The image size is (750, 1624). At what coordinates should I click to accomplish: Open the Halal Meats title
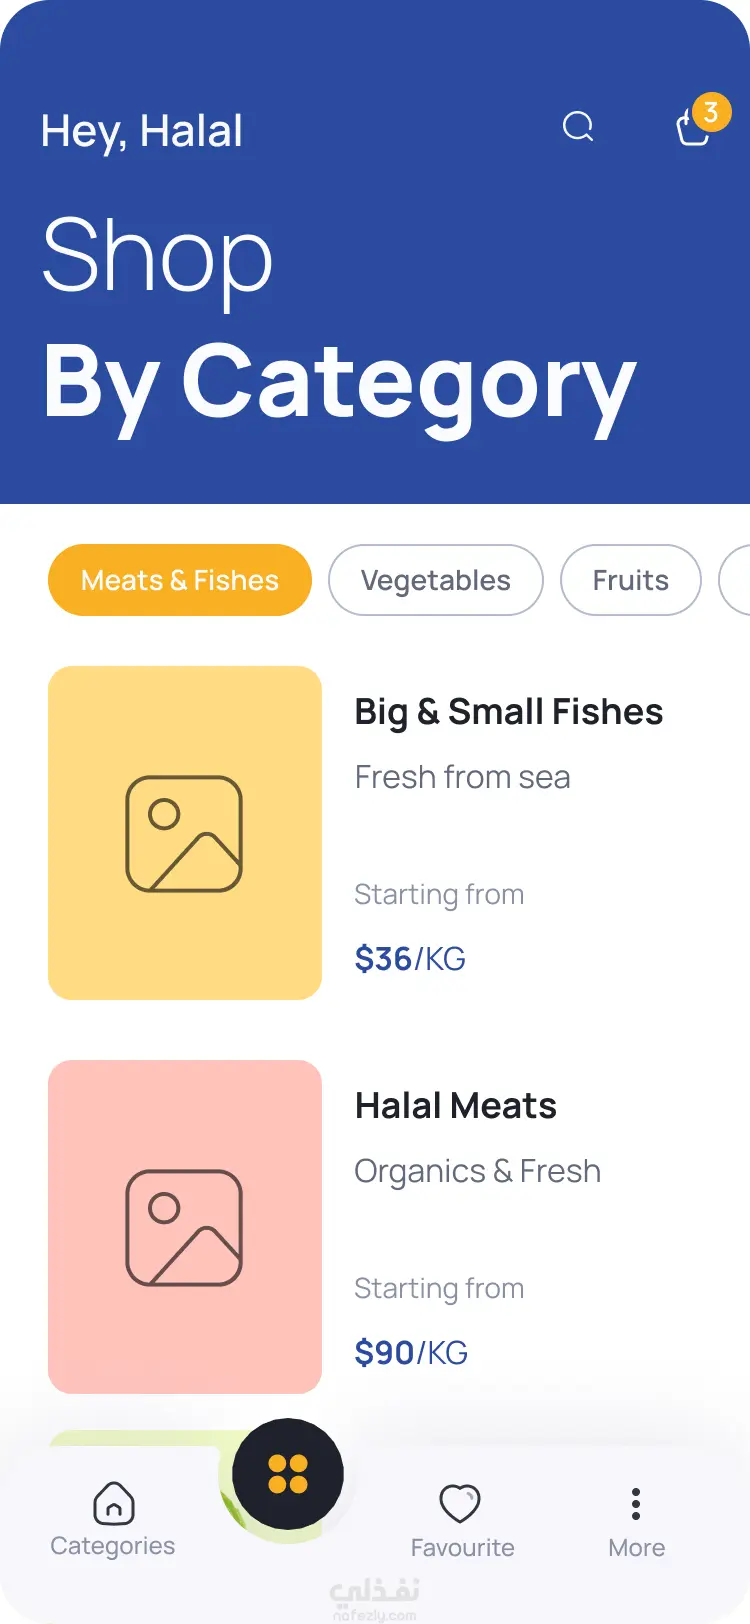click(456, 1106)
